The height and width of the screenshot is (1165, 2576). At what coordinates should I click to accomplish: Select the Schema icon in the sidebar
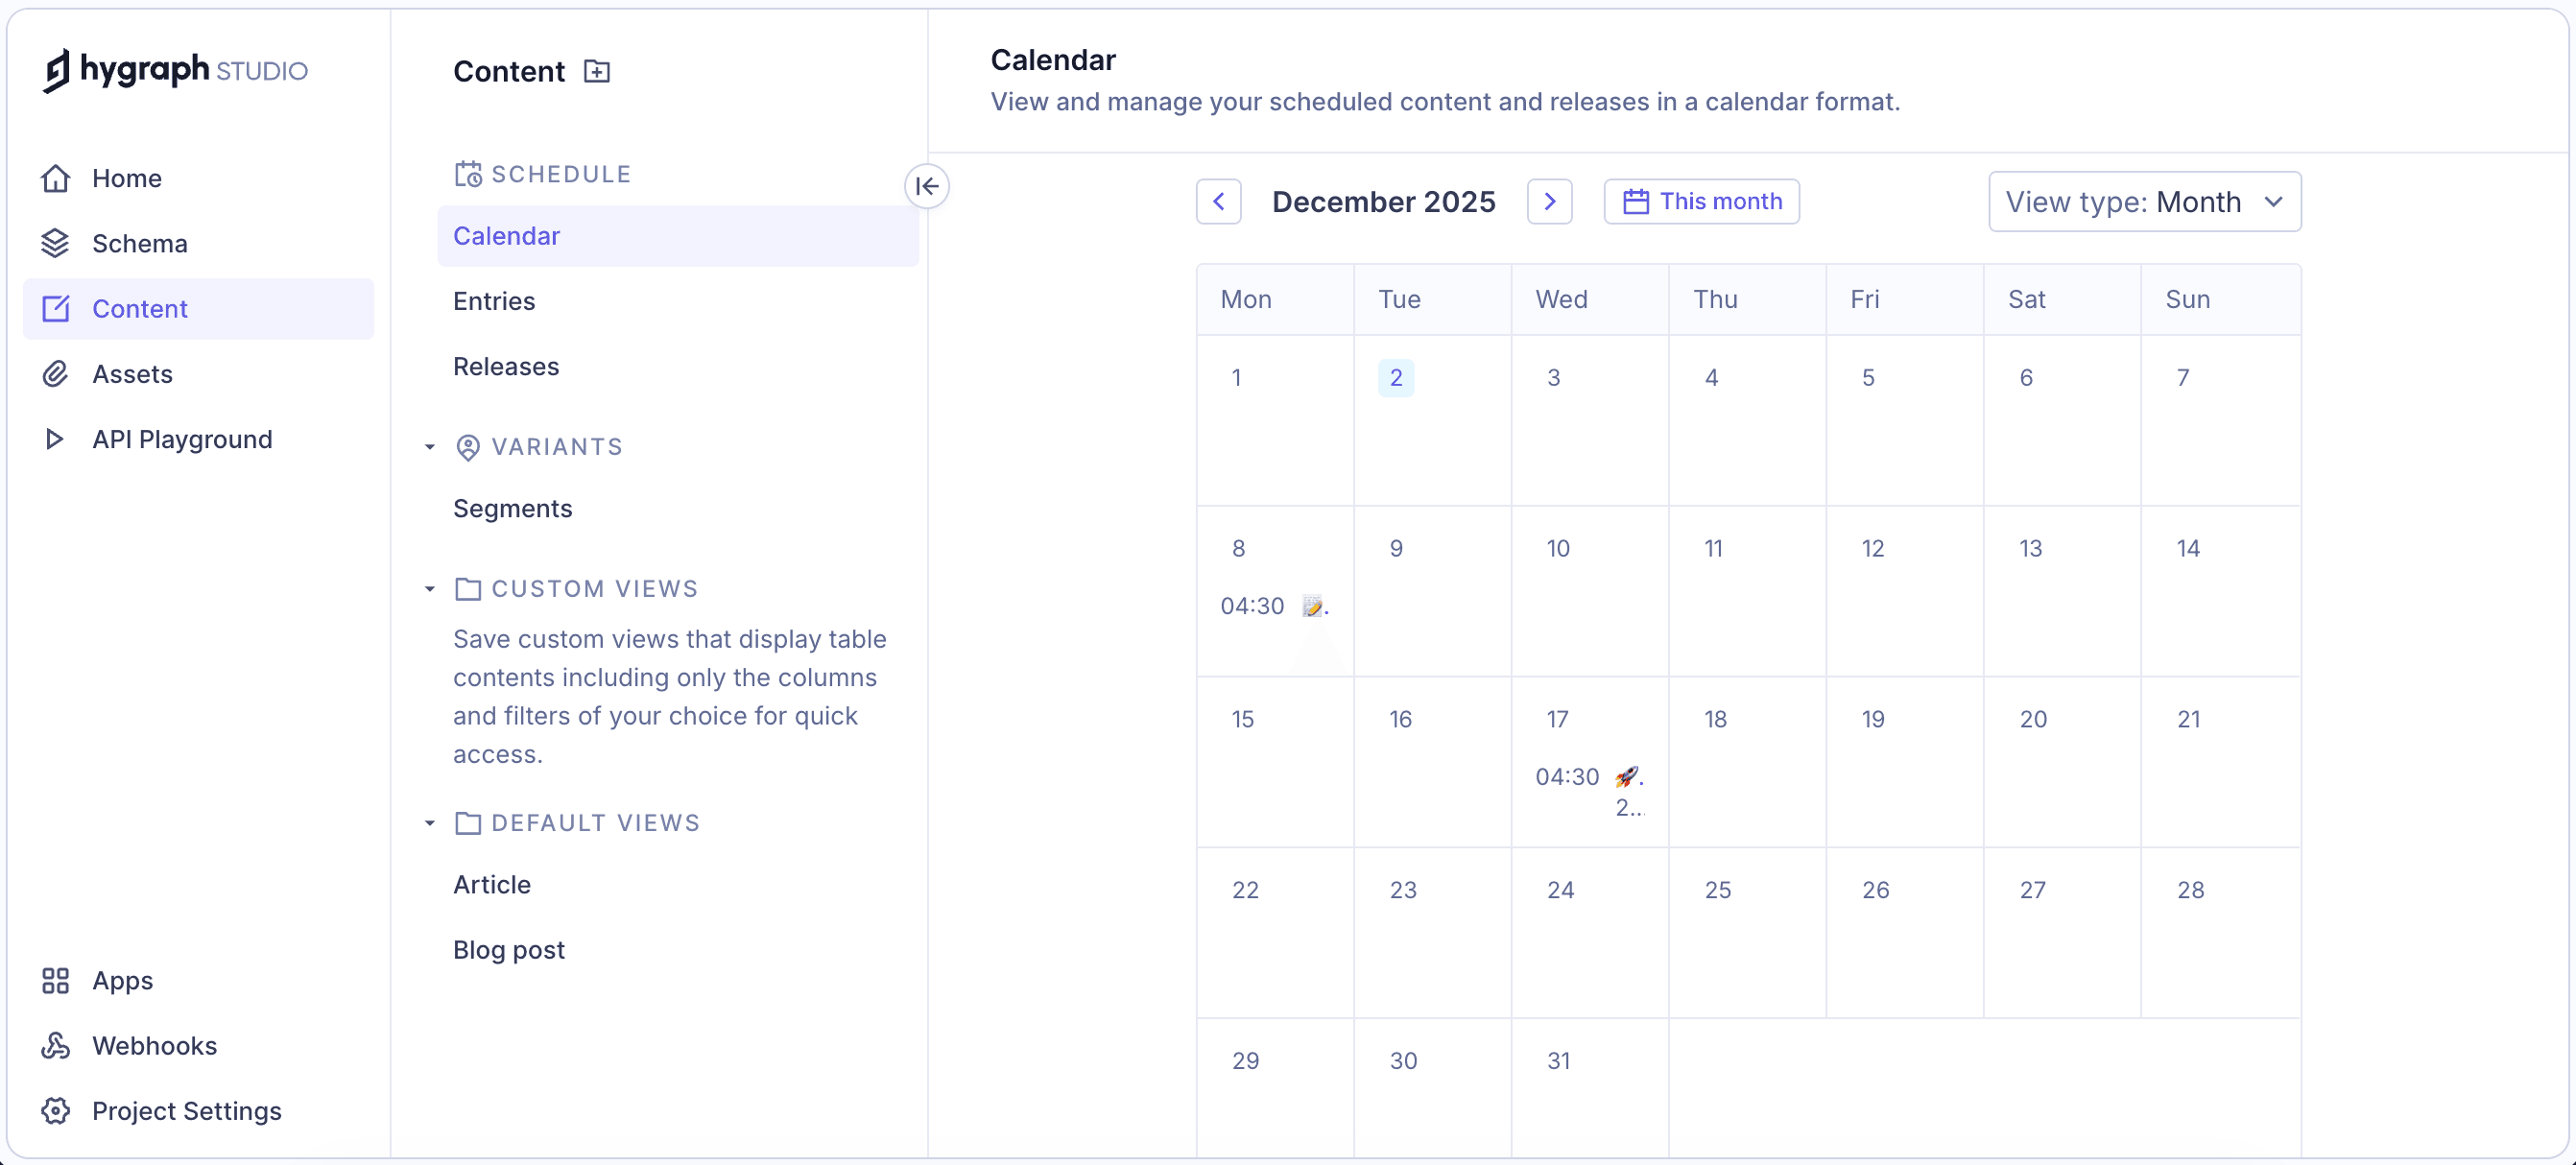click(x=56, y=243)
